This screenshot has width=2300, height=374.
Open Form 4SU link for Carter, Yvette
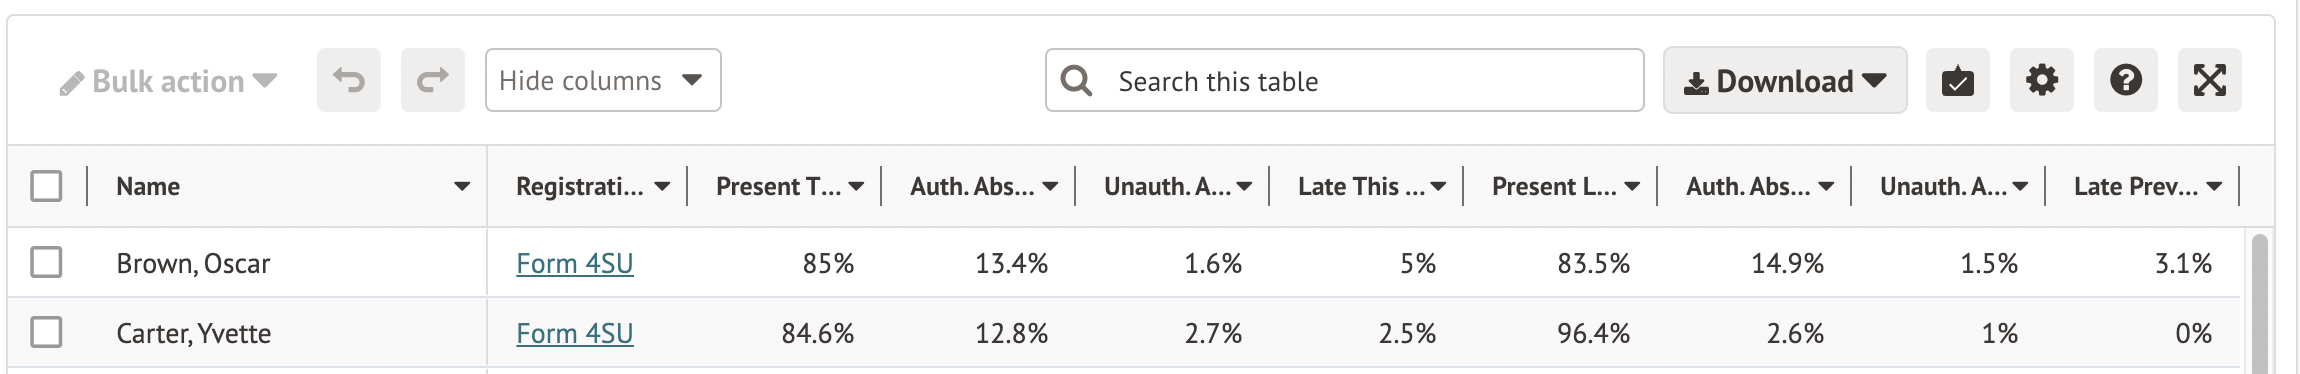[575, 333]
